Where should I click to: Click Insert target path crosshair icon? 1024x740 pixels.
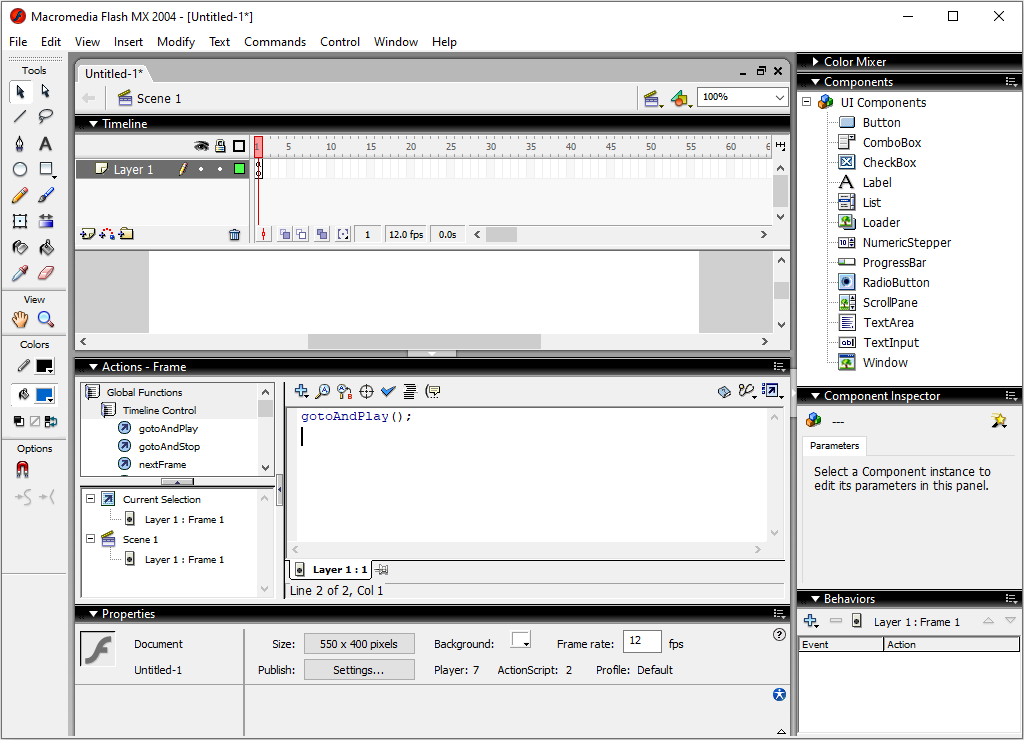366,391
